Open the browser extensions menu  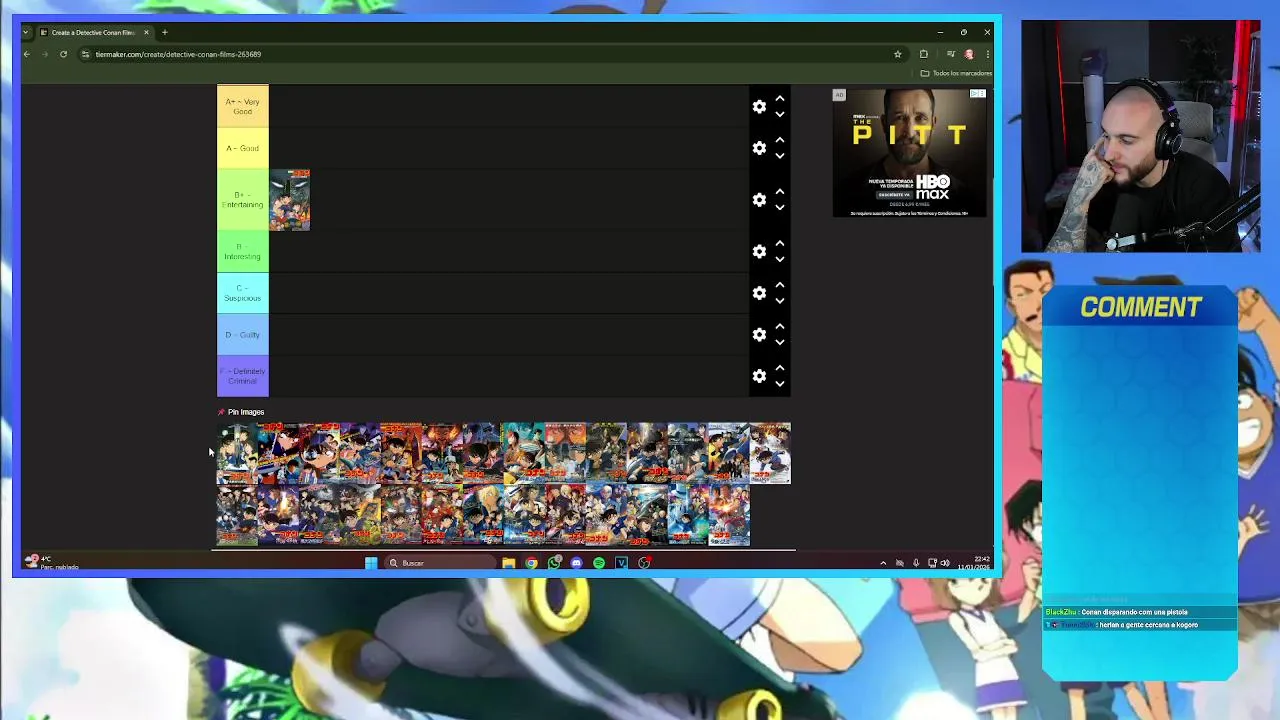pyautogui.click(x=924, y=54)
